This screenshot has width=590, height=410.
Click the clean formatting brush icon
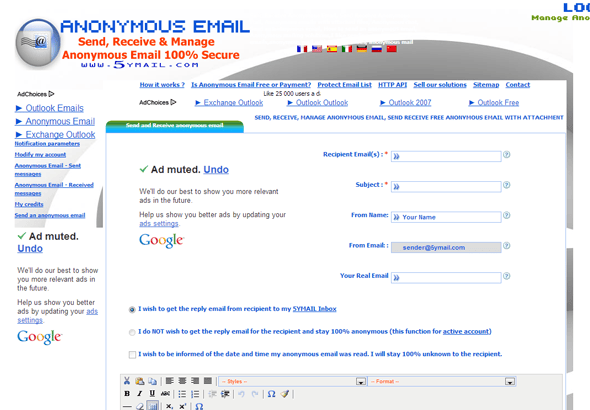point(285,394)
